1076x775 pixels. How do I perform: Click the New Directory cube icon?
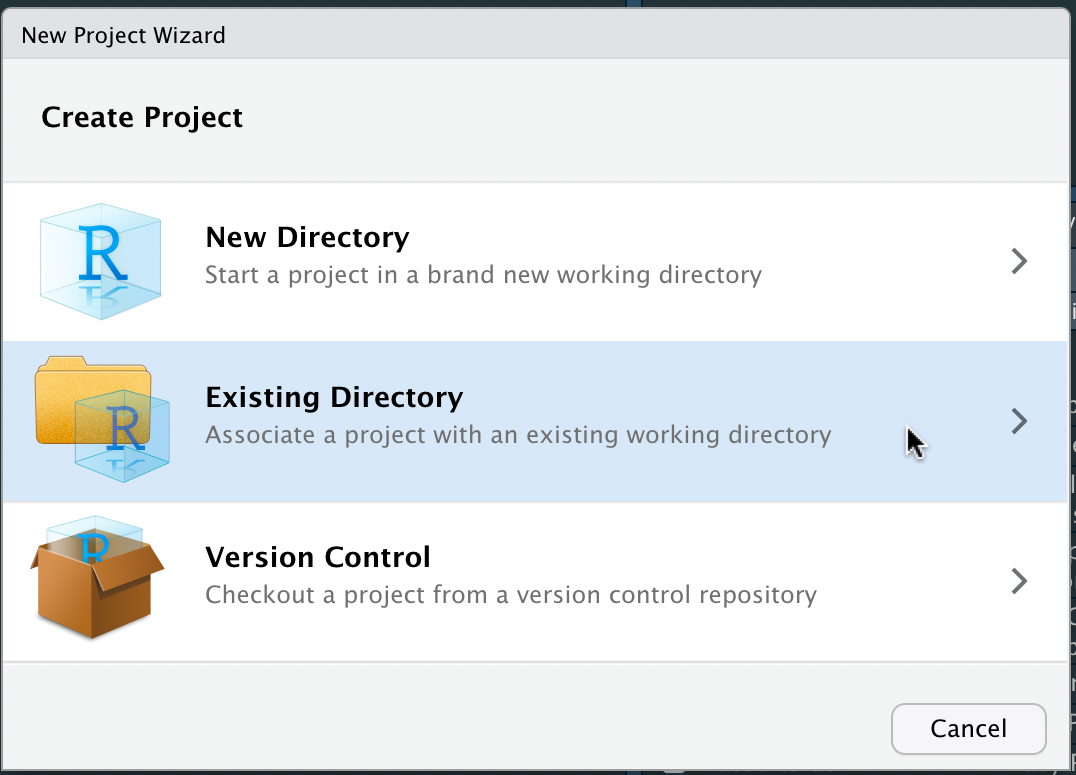[100, 262]
